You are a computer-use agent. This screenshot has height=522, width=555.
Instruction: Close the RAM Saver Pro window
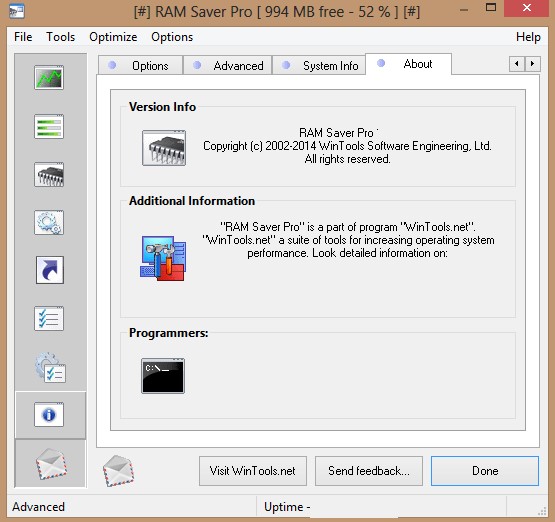pyautogui.click(x=527, y=8)
